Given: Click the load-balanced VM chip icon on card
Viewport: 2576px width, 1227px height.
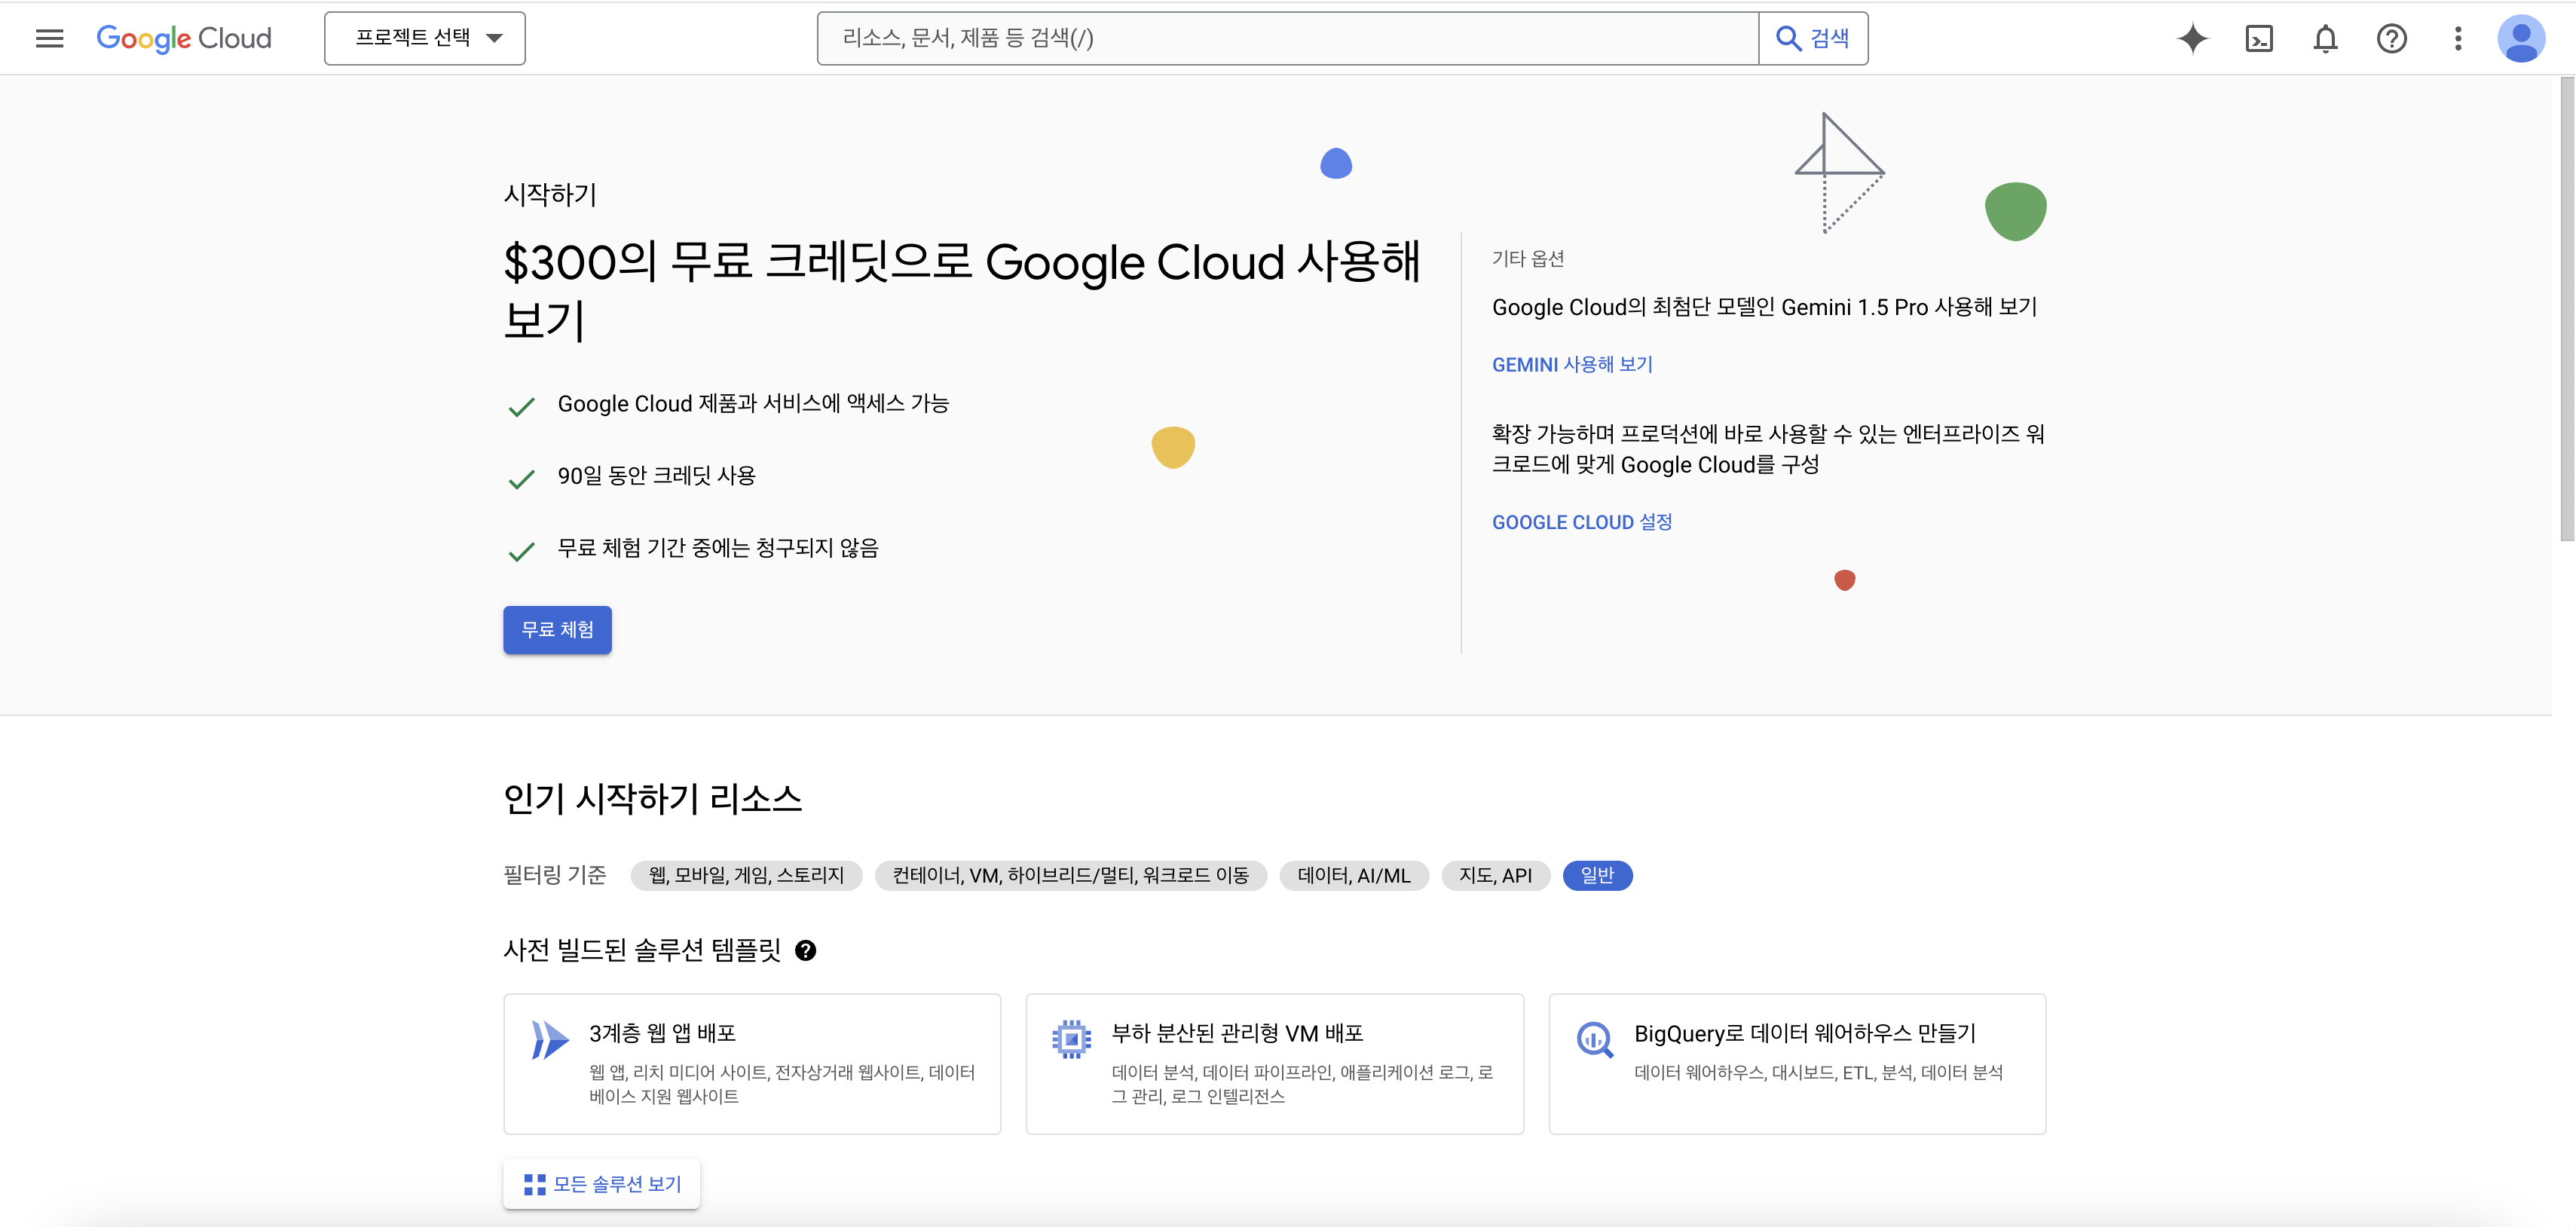Looking at the screenshot, I should click(x=1071, y=1039).
